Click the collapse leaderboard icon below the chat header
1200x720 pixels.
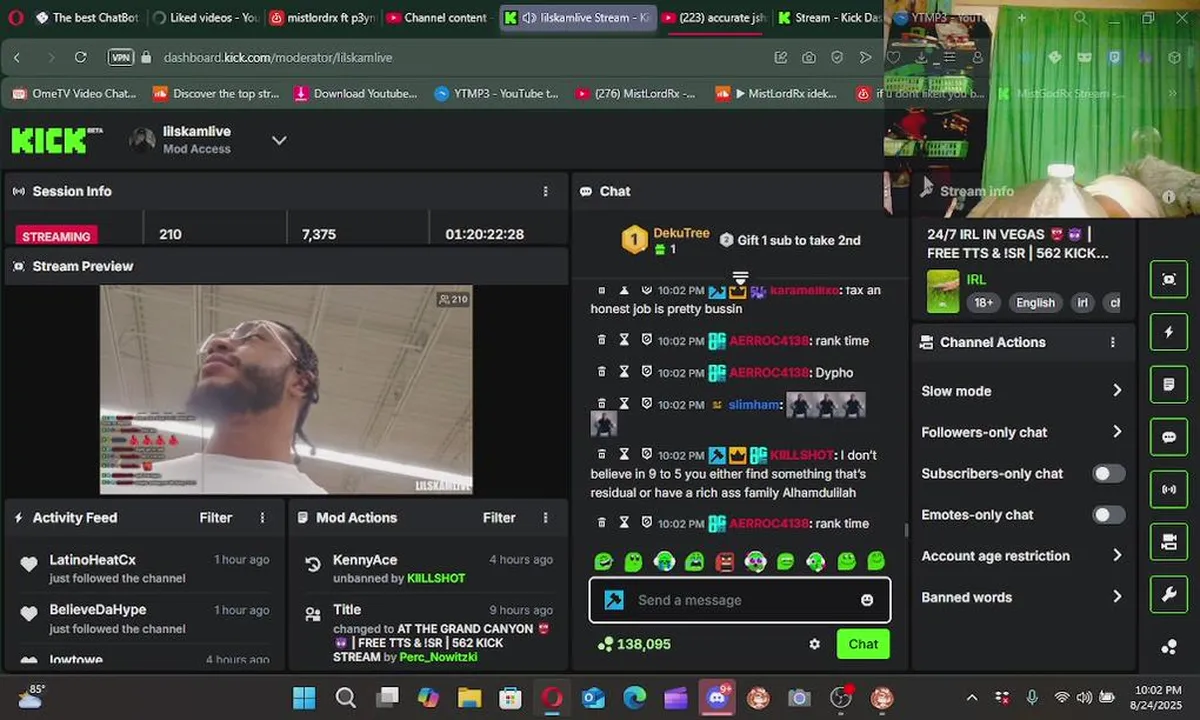740,276
